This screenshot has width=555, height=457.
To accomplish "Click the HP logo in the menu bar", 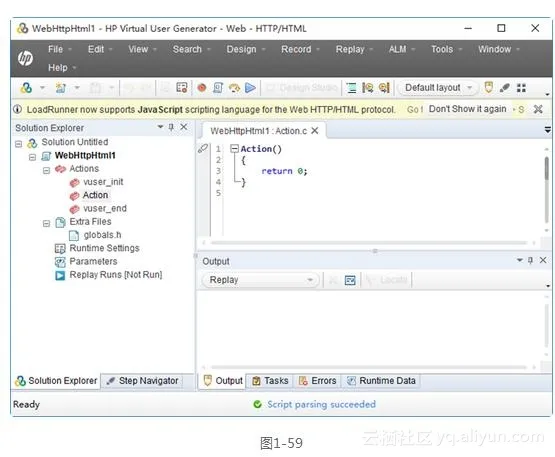I will (x=25, y=58).
